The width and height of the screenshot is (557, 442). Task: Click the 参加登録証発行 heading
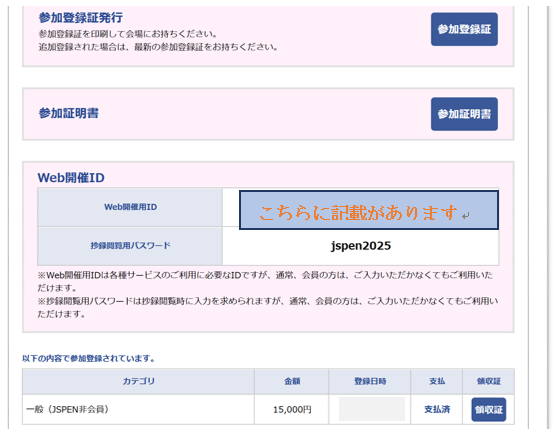pyautogui.click(x=81, y=17)
